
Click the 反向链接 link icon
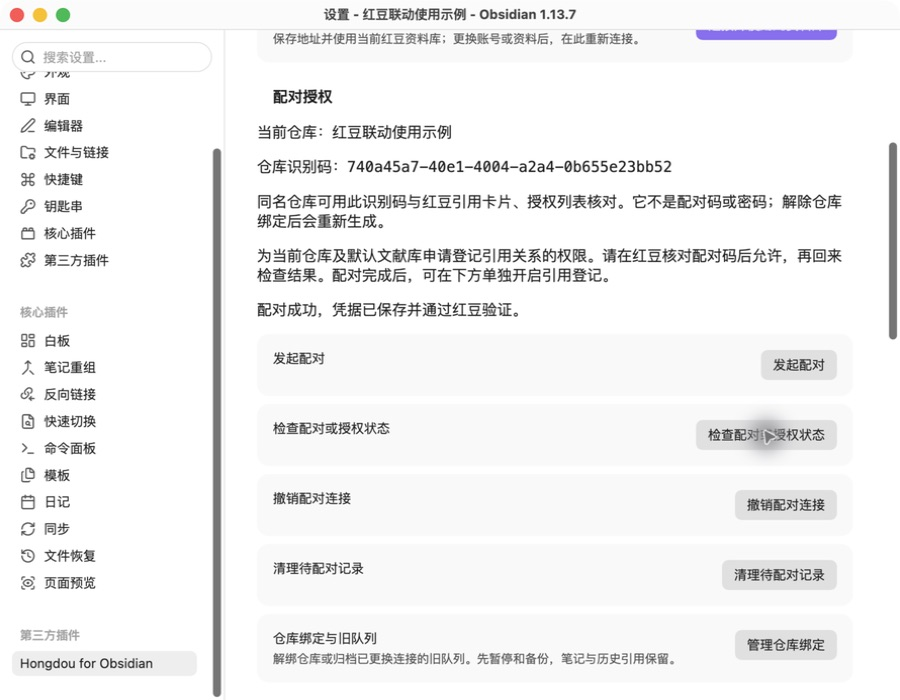tap(28, 395)
